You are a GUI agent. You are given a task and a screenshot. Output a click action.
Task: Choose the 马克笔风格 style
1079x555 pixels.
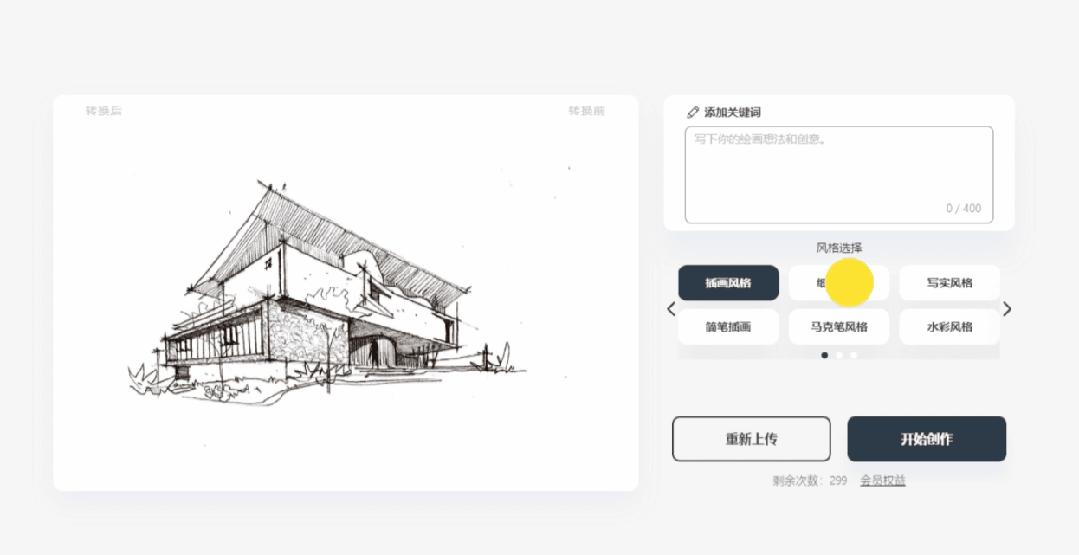point(839,327)
